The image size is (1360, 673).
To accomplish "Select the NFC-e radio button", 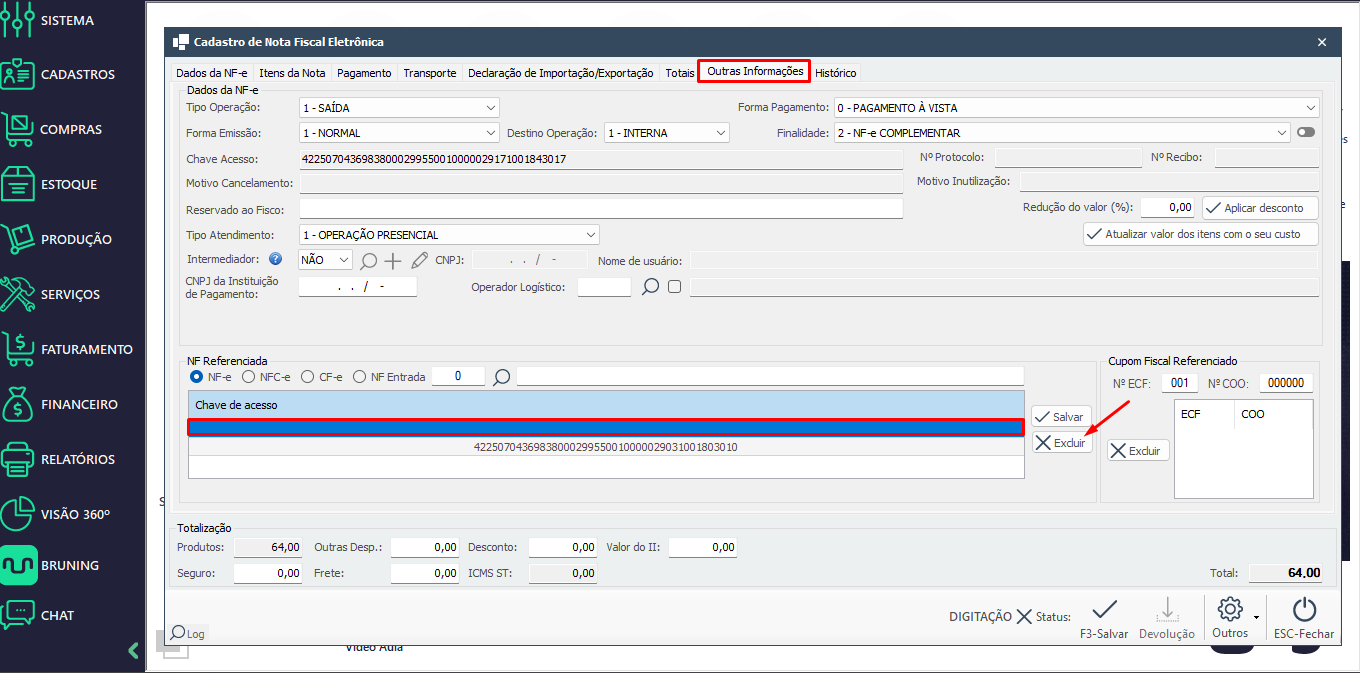I will click(x=249, y=377).
